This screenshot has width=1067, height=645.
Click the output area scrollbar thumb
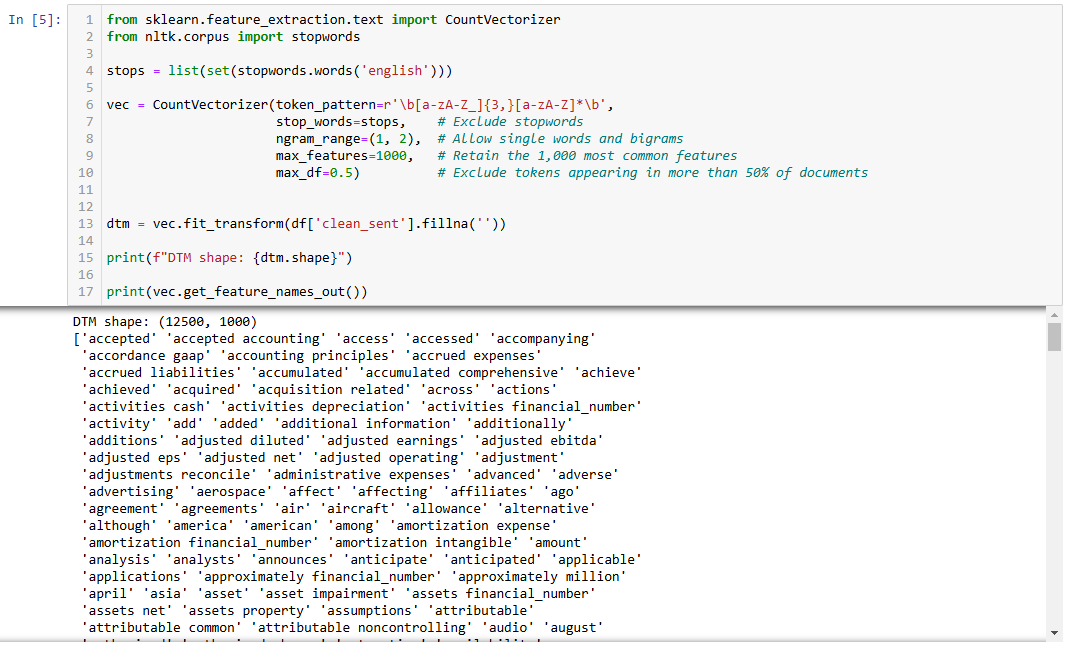pos(1054,337)
